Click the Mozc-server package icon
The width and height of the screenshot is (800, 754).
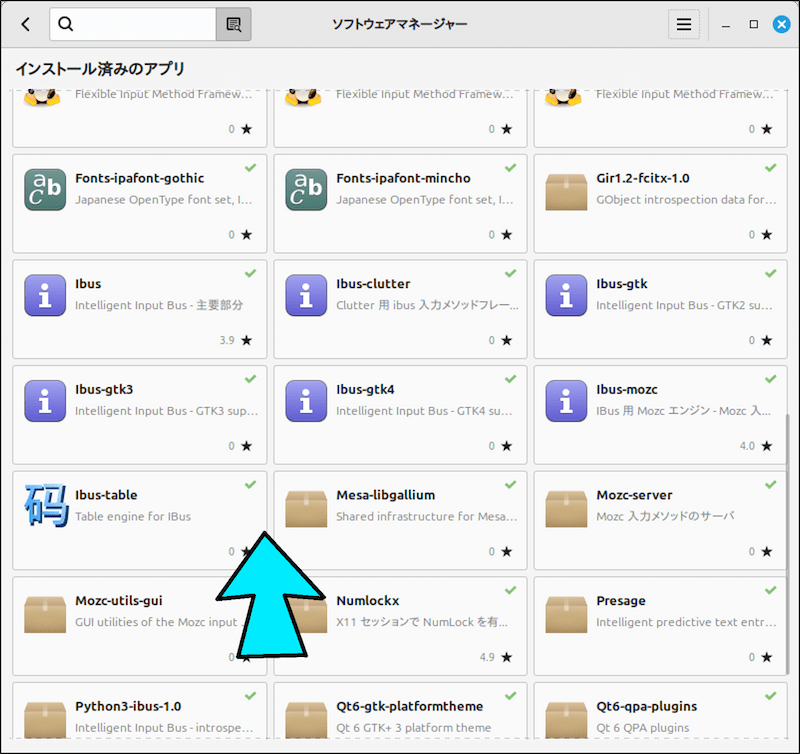point(566,508)
